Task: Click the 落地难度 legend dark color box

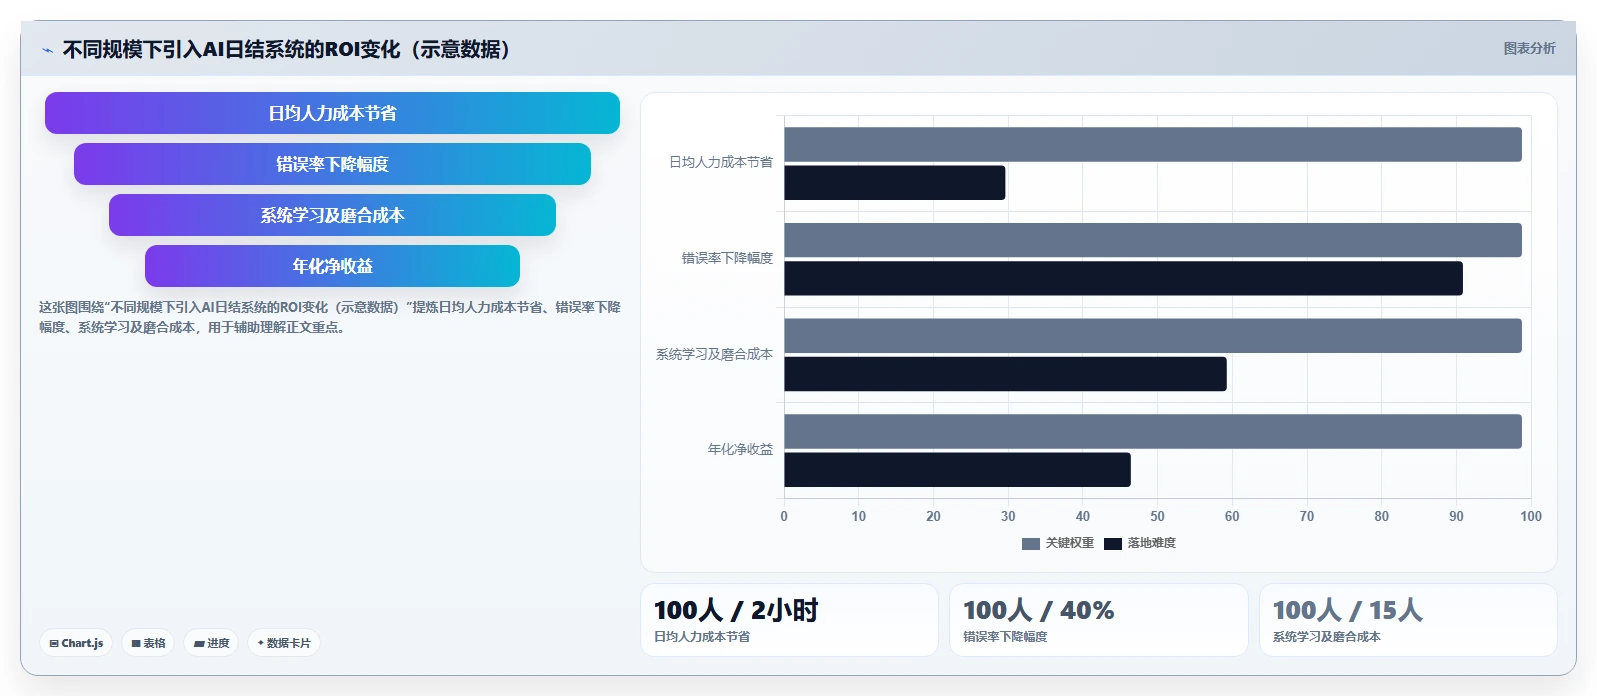Action: (x=1113, y=544)
